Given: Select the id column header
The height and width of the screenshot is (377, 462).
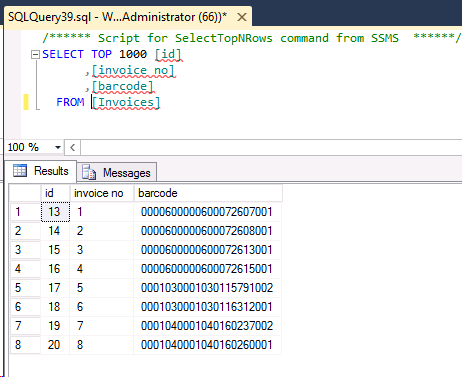Looking at the screenshot, I should (x=55, y=193).
